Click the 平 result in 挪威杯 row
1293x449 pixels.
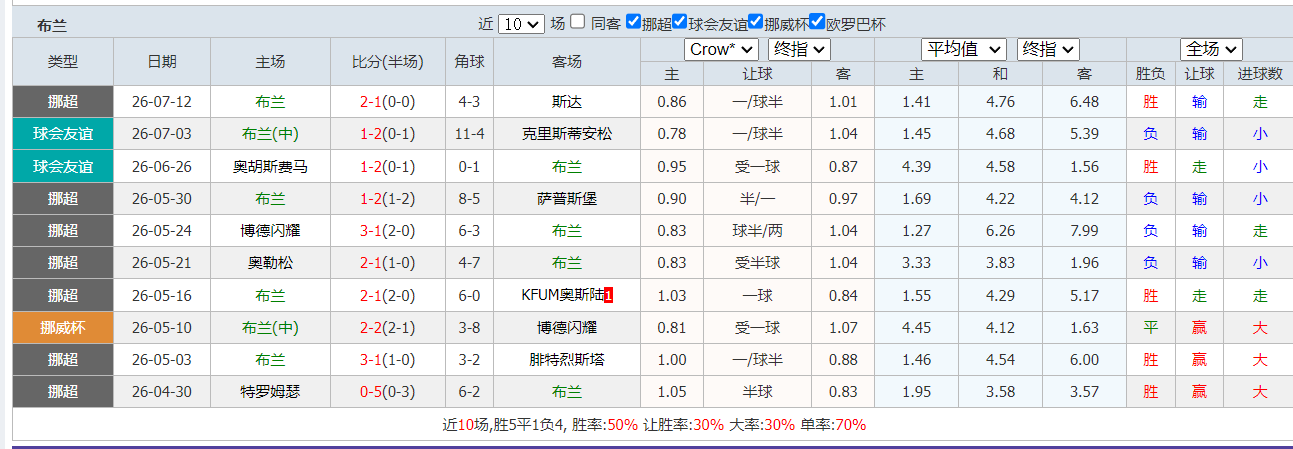pyautogui.click(x=1151, y=328)
